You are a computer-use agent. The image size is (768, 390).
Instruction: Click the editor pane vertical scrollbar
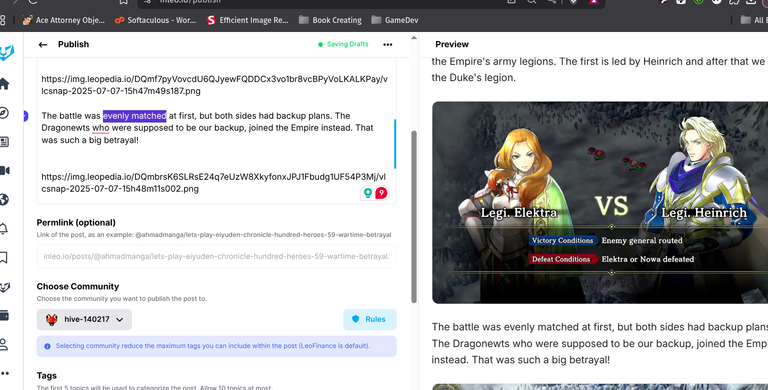(414, 217)
